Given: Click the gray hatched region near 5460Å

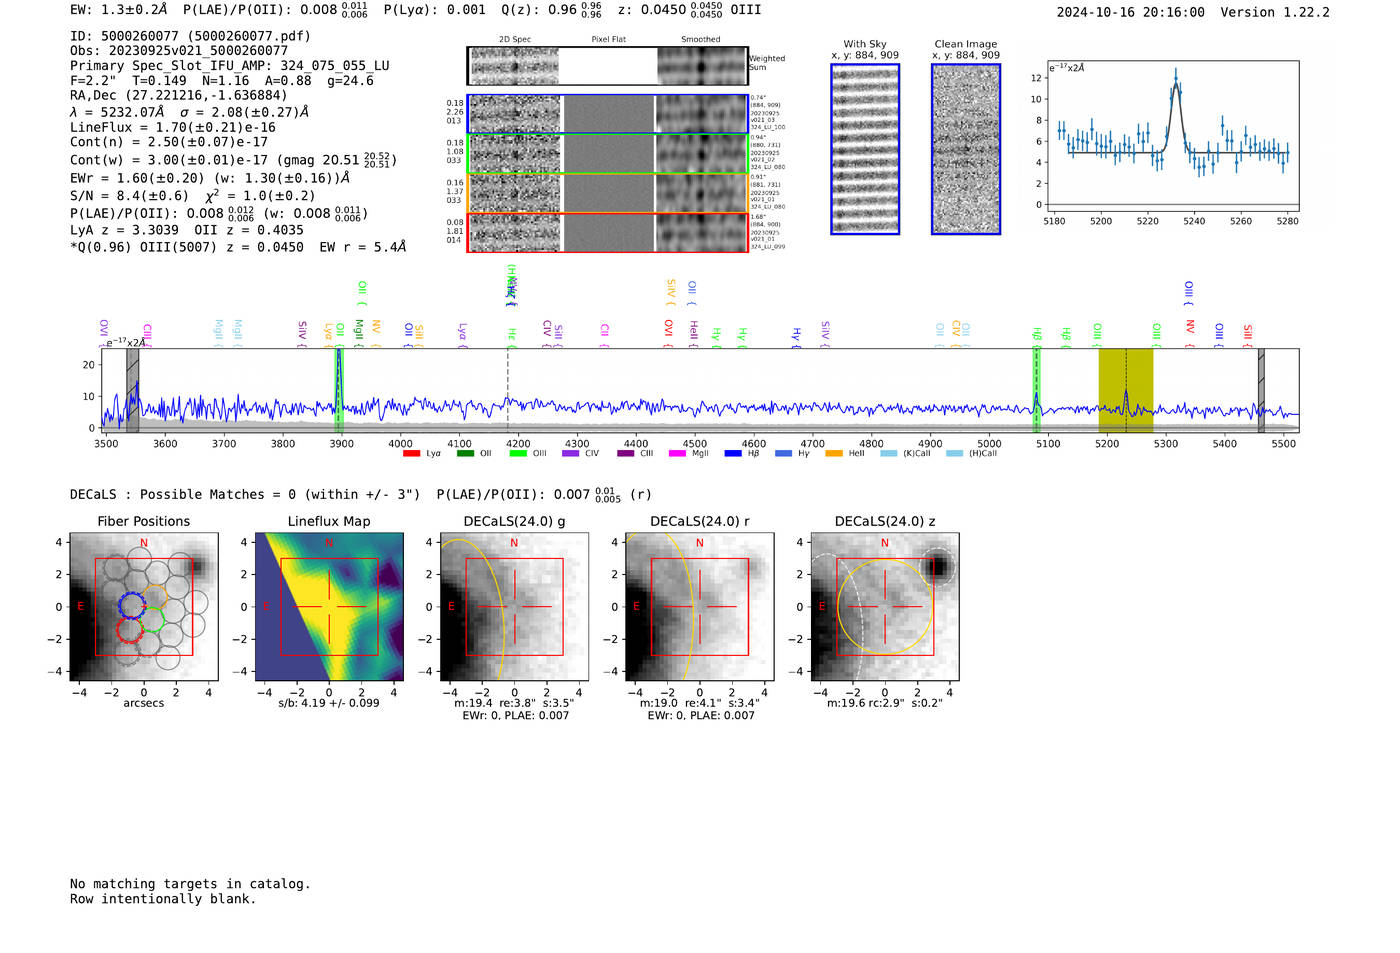Looking at the screenshot, I should click(x=1261, y=390).
